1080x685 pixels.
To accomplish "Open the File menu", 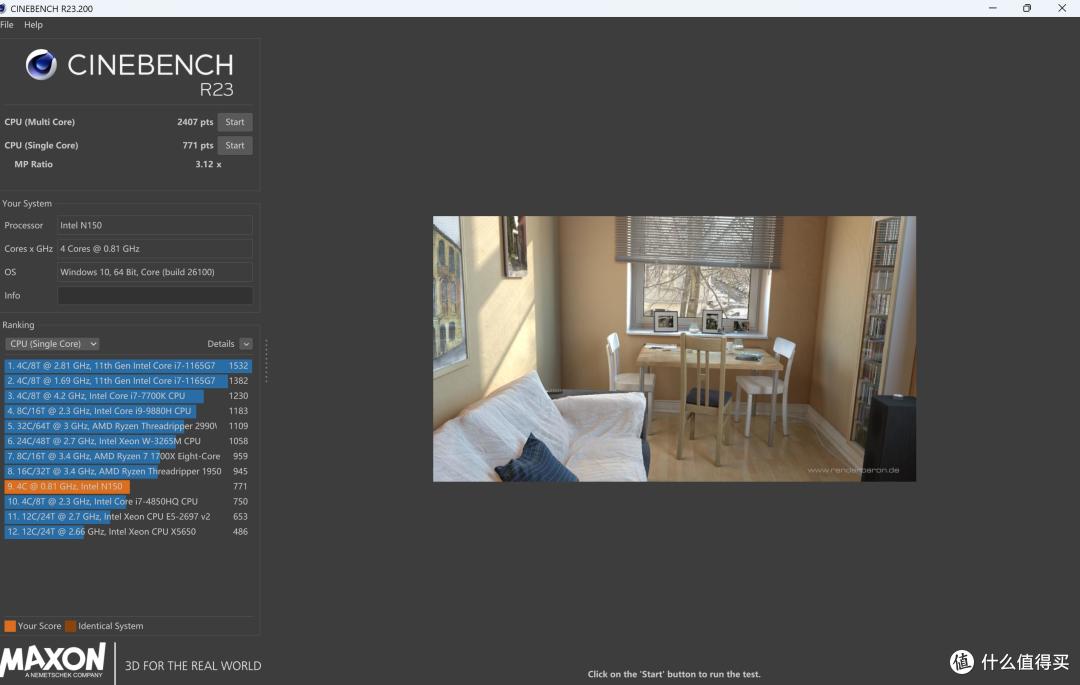I will (6, 25).
